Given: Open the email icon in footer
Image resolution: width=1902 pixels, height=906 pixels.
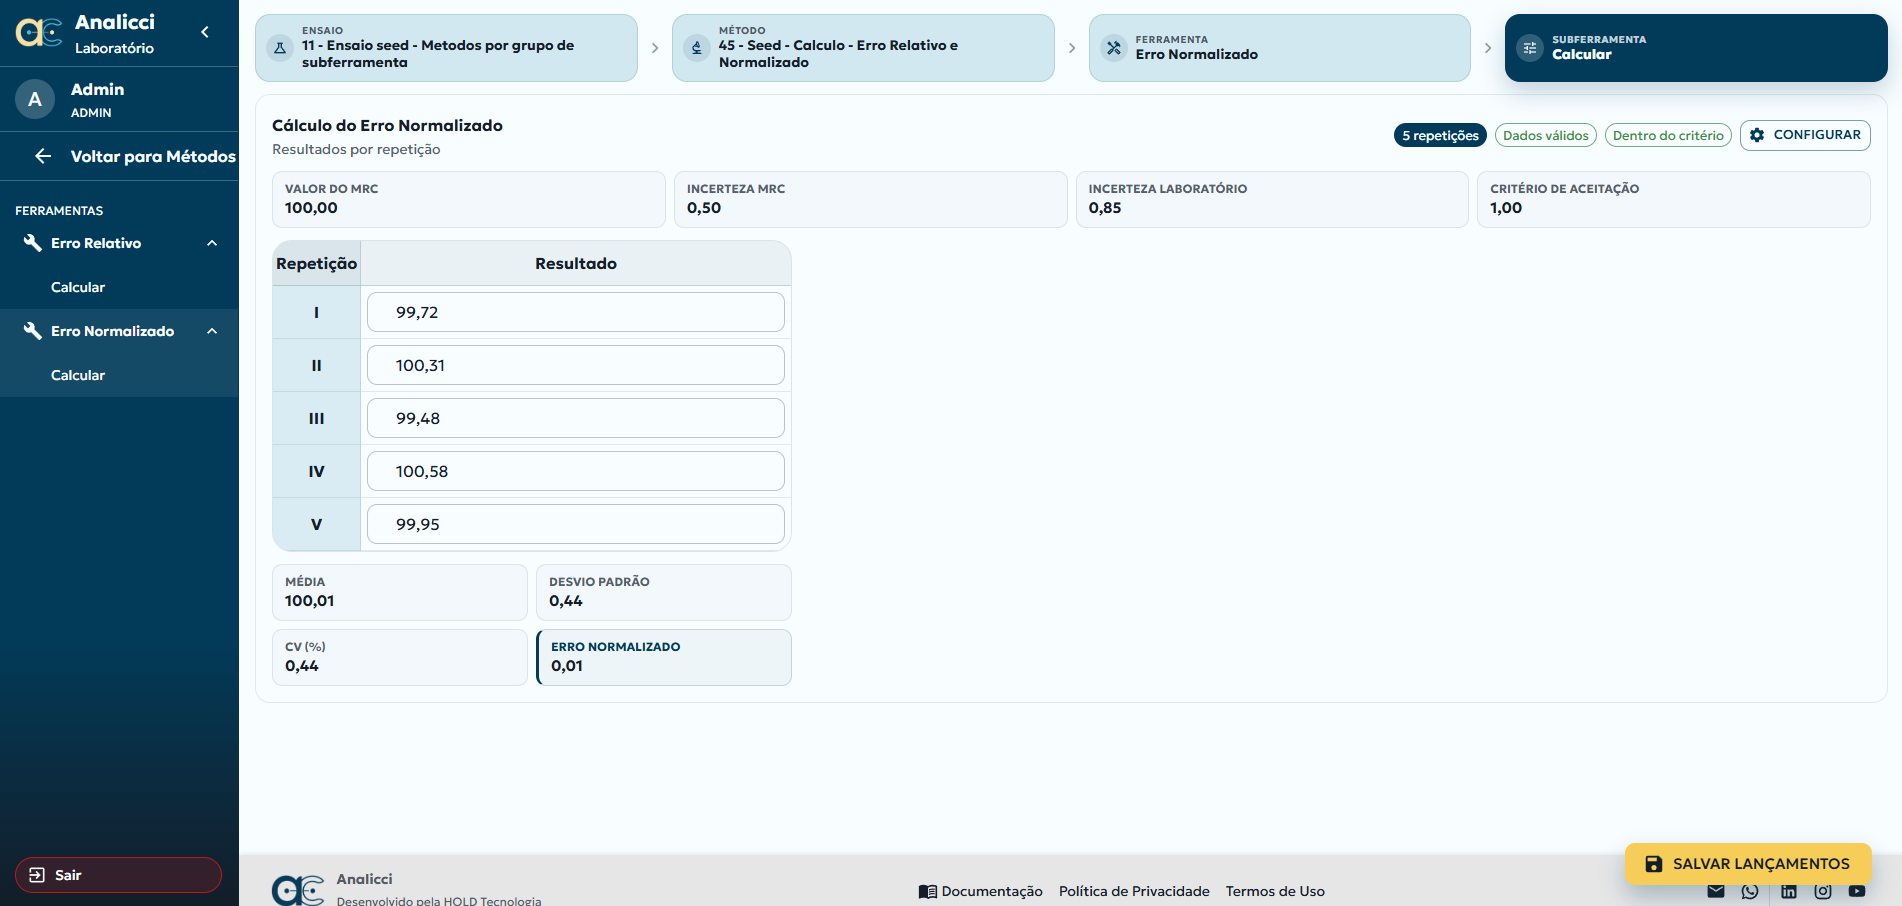Looking at the screenshot, I should click(1716, 891).
